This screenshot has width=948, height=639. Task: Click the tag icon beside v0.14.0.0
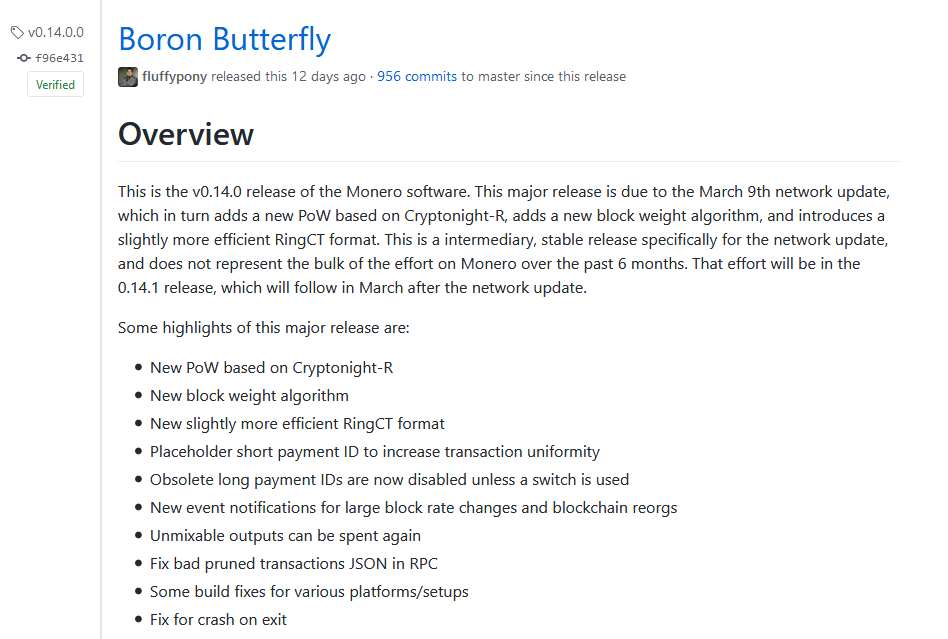[16, 31]
